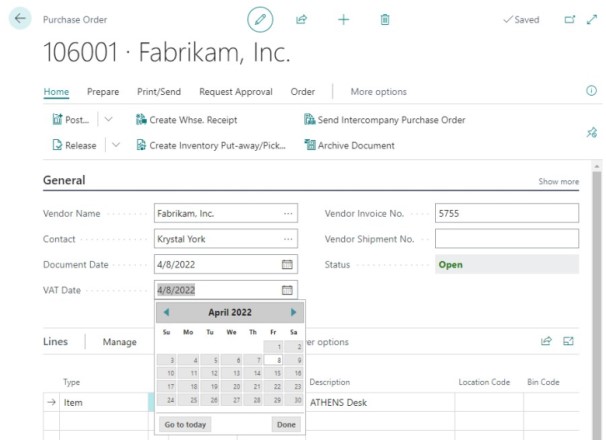Go to previous month in calendar
This screenshot has width=606, height=440.
(x=166, y=312)
